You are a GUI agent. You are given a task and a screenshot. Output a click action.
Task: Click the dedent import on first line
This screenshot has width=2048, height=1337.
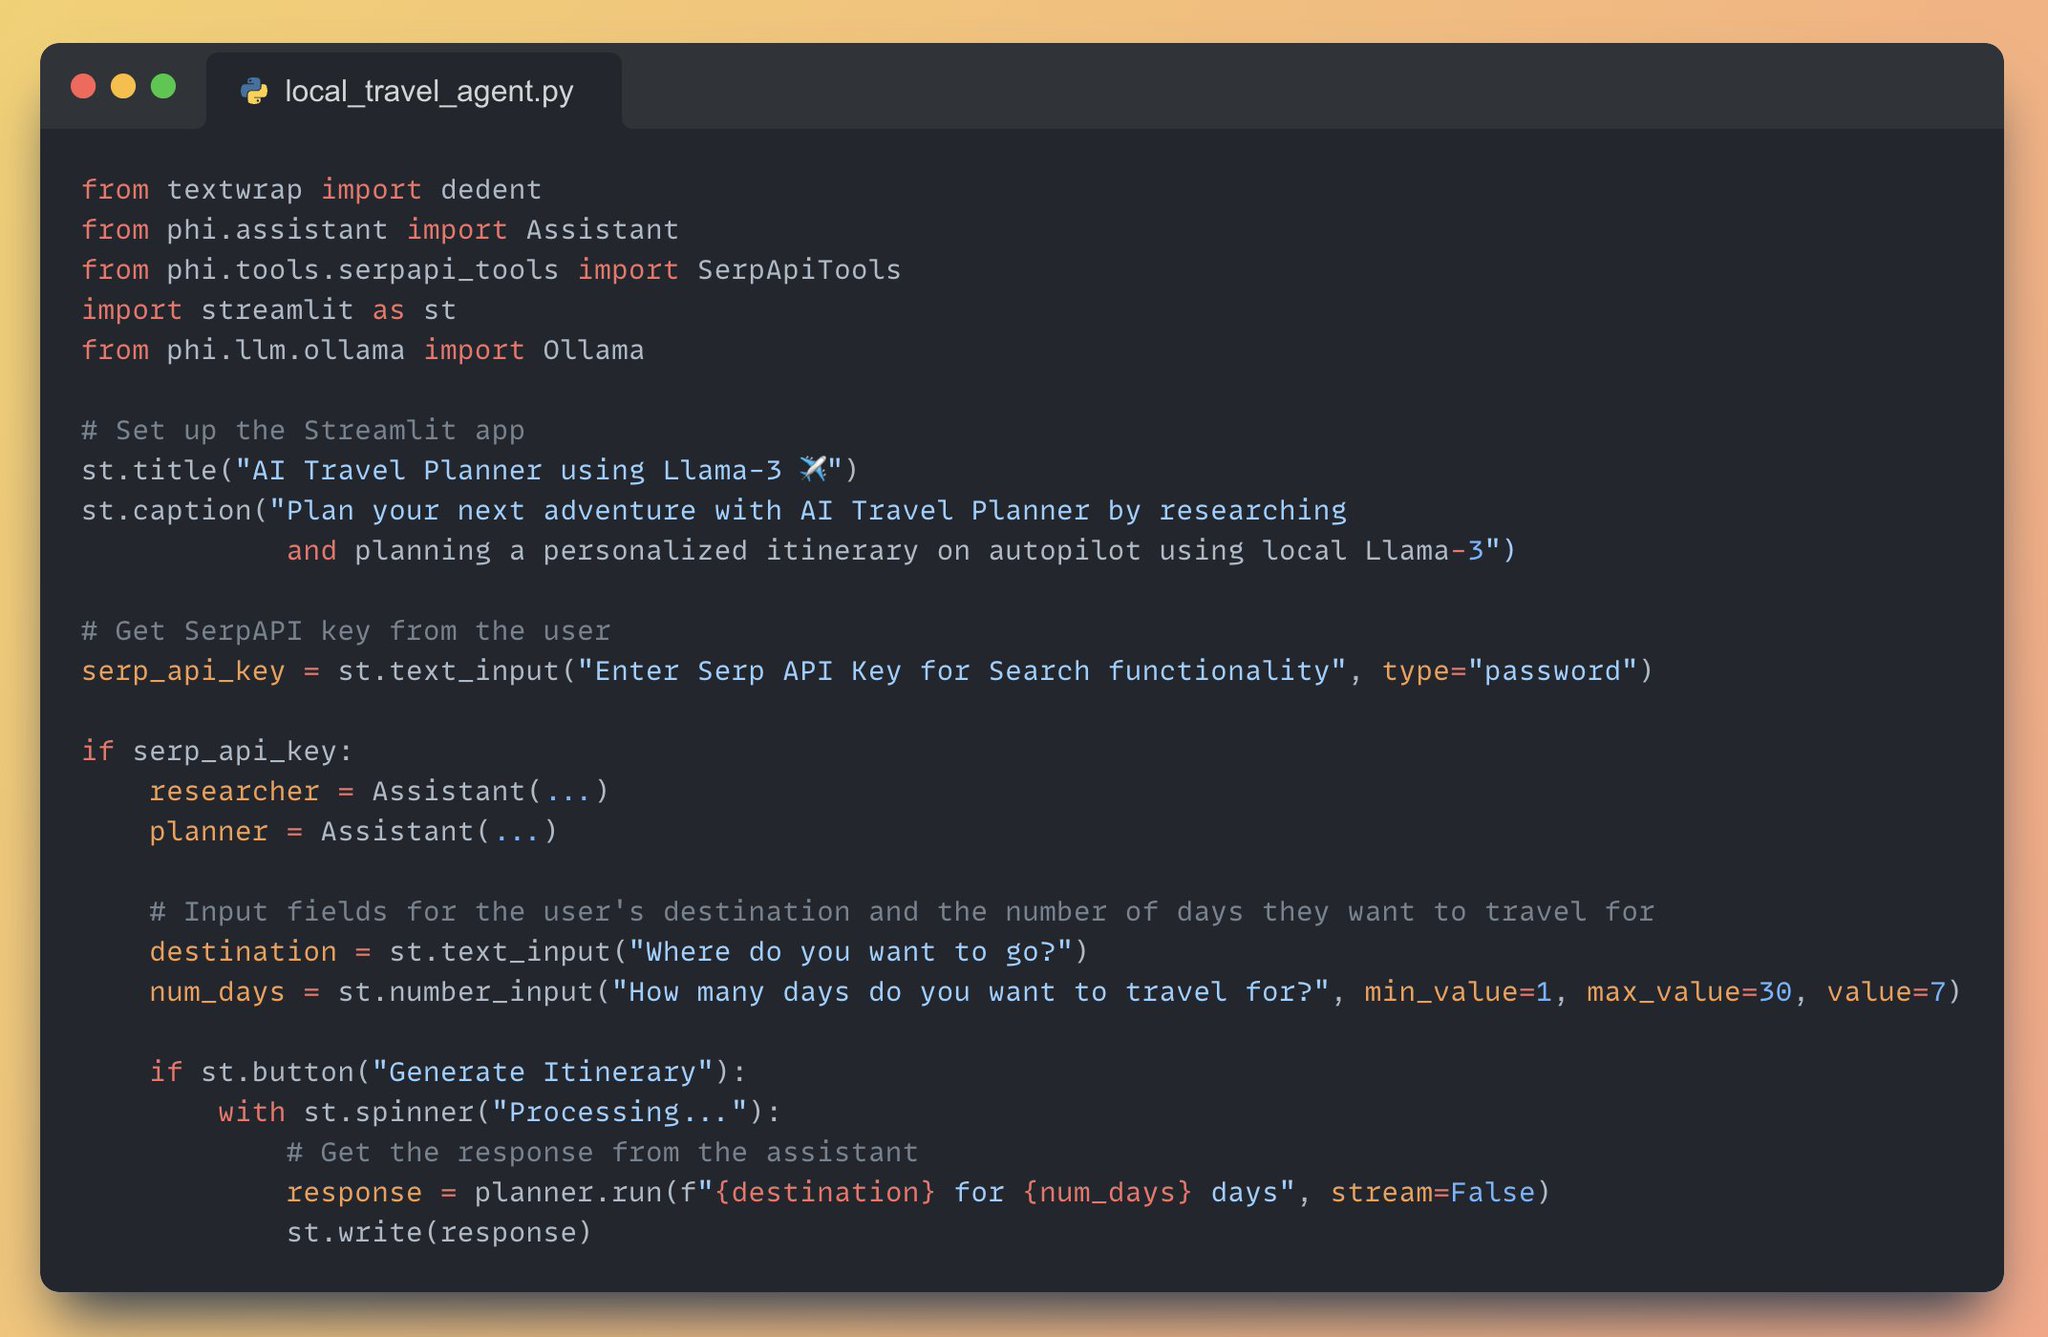tap(491, 190)
